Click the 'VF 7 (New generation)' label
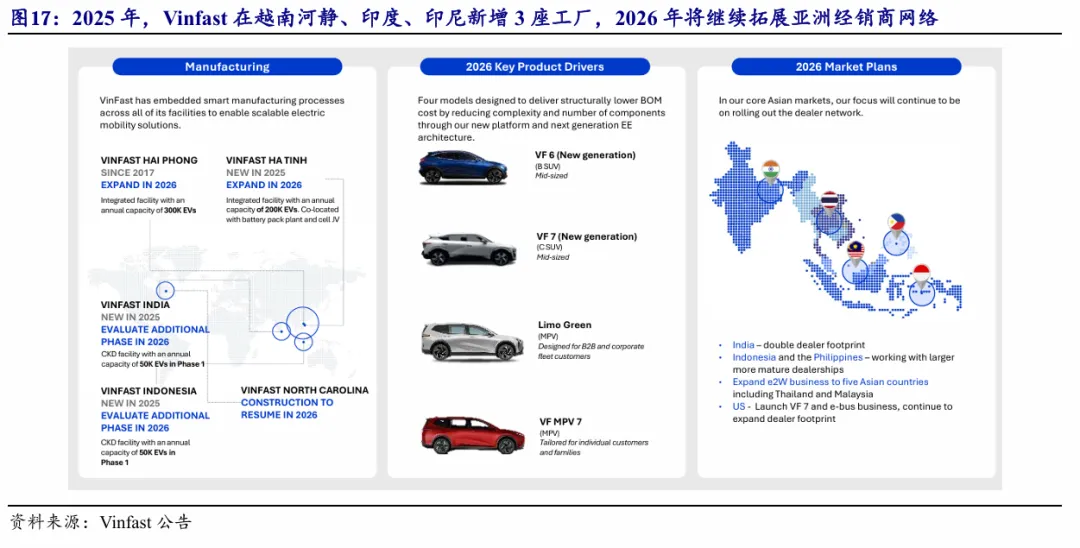 [587, 237]
